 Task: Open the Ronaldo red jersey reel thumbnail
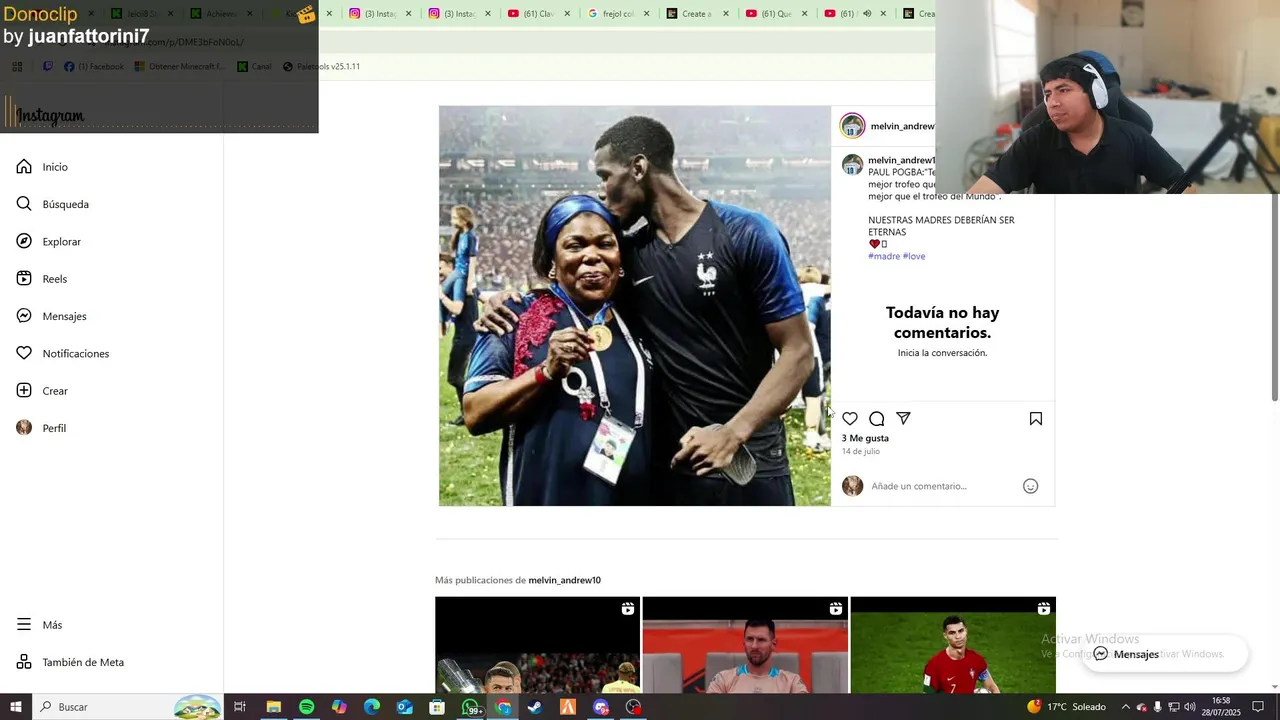[x=953, y=645]
